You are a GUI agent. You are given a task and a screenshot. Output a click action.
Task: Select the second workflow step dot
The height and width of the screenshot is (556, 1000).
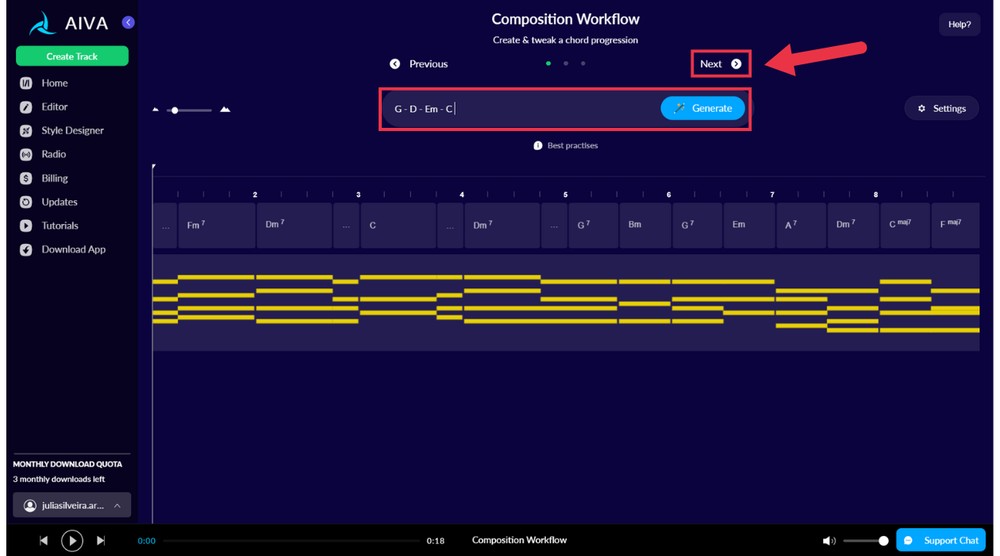(x=566, y=64)
